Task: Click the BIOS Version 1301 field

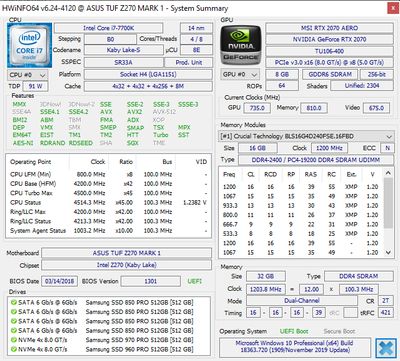Action: (x=151, y=281)
